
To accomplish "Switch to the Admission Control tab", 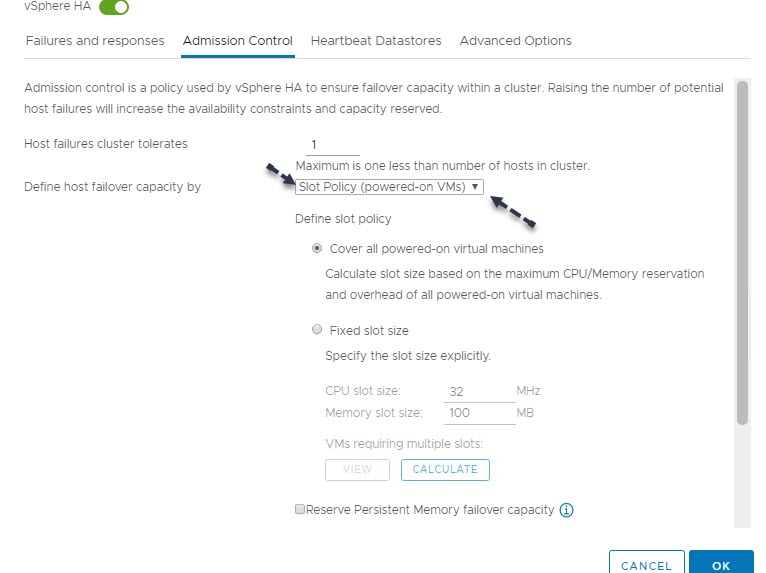I will (x=238, y=41).
